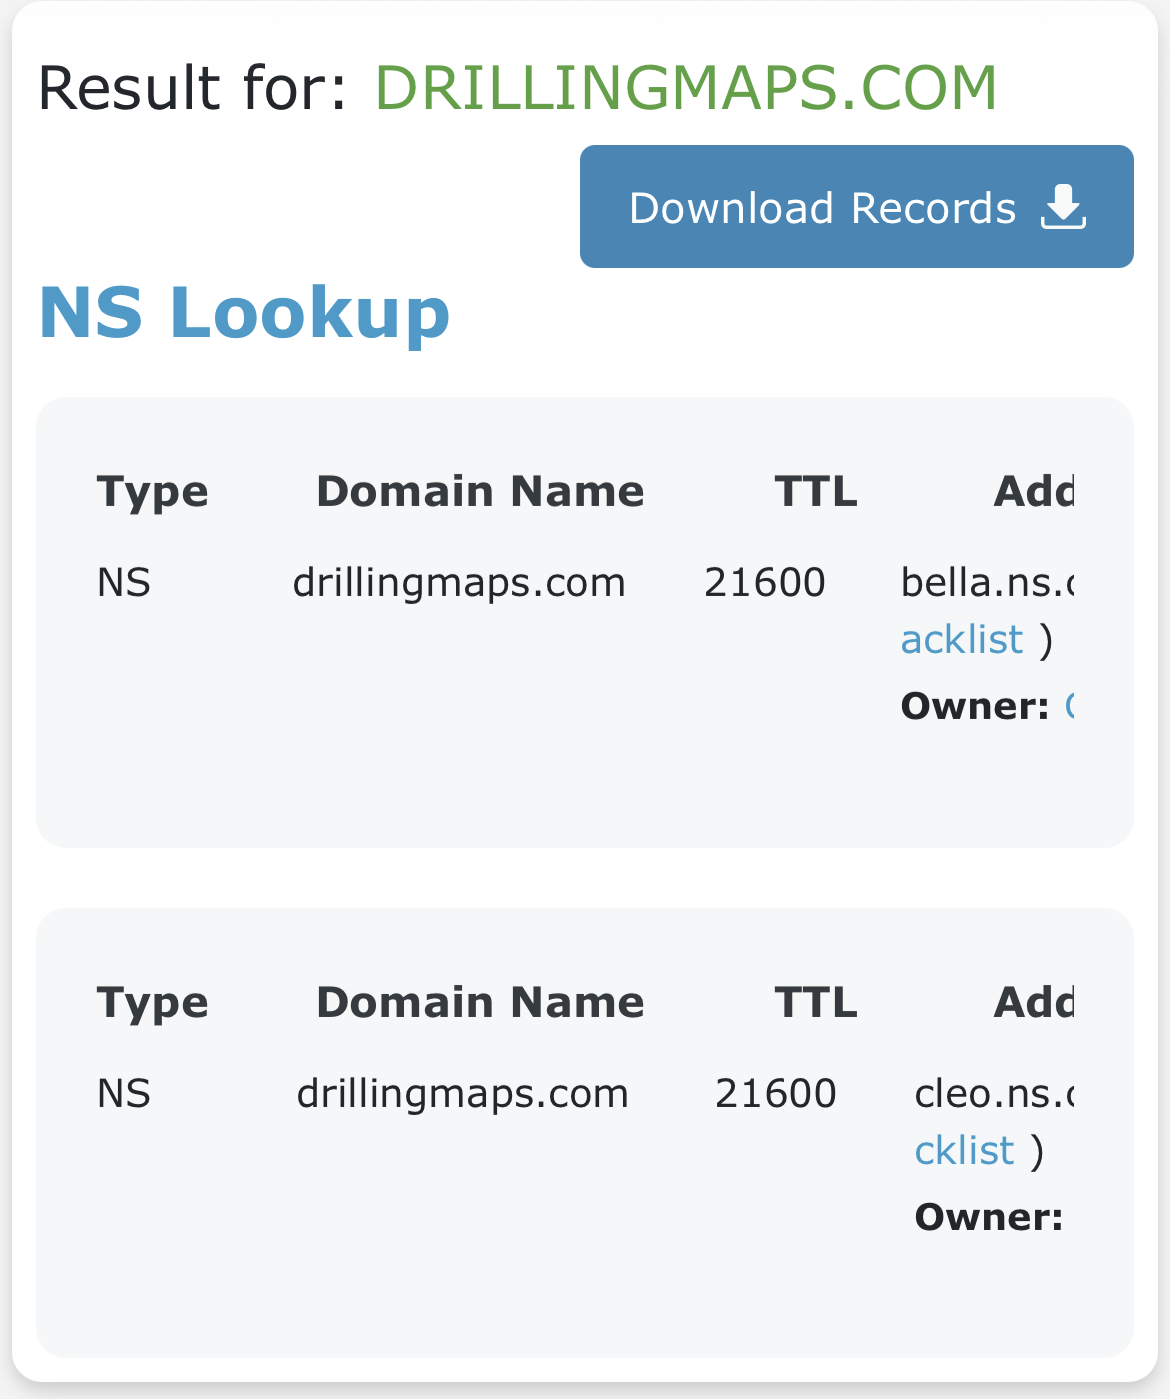Click the Owner label in cleo record
This screenshot has width=1170, height=1399.
click(988, 1217)
